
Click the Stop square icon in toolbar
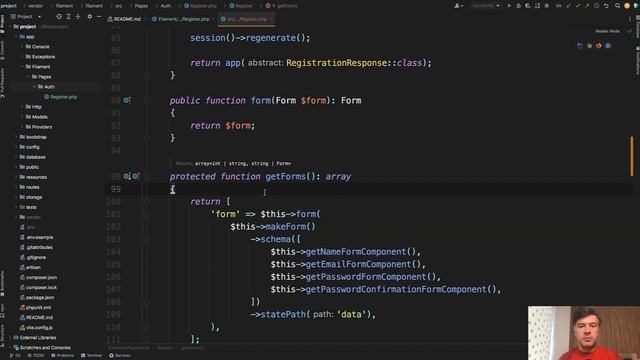tap(547, 6)
